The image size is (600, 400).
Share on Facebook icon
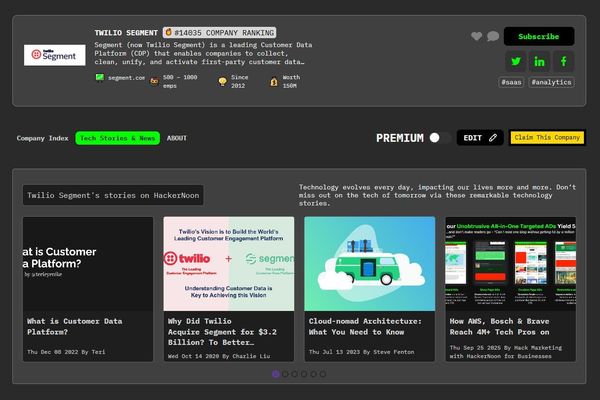pyautogui.click(x=563, y=61)
